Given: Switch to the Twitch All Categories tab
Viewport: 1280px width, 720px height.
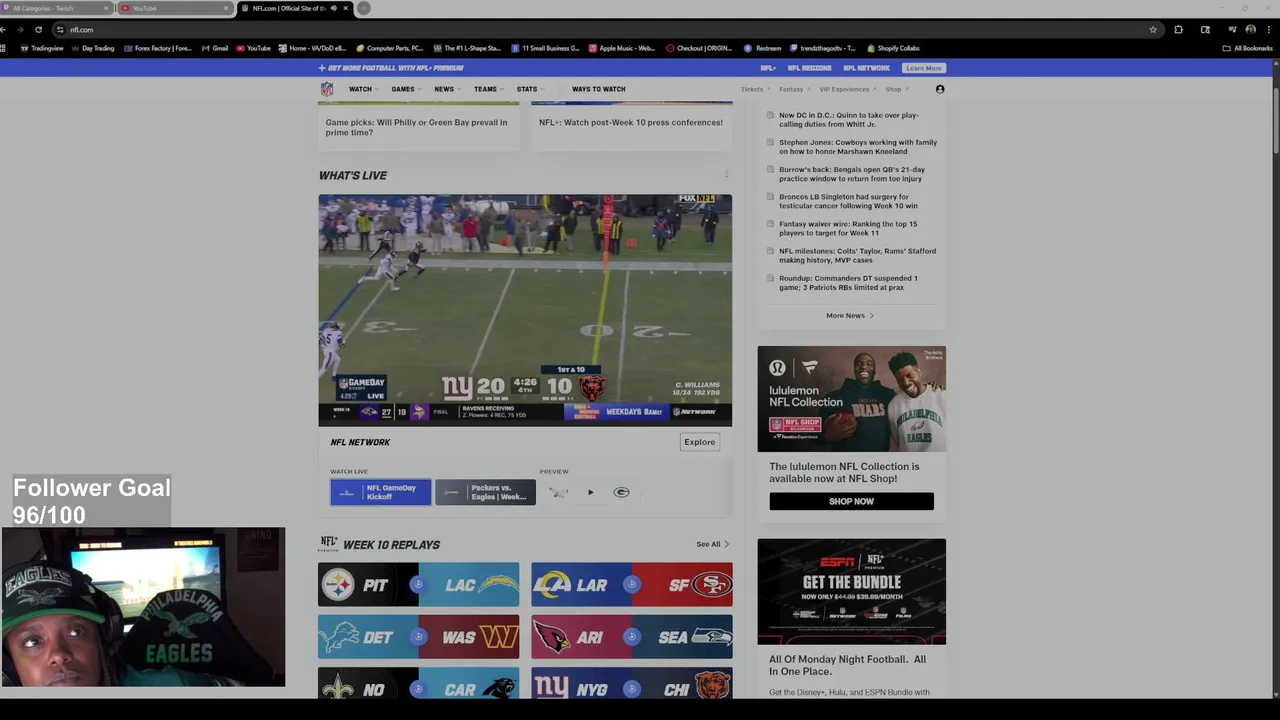Looking at the screenshot, I should pos(55,8).
